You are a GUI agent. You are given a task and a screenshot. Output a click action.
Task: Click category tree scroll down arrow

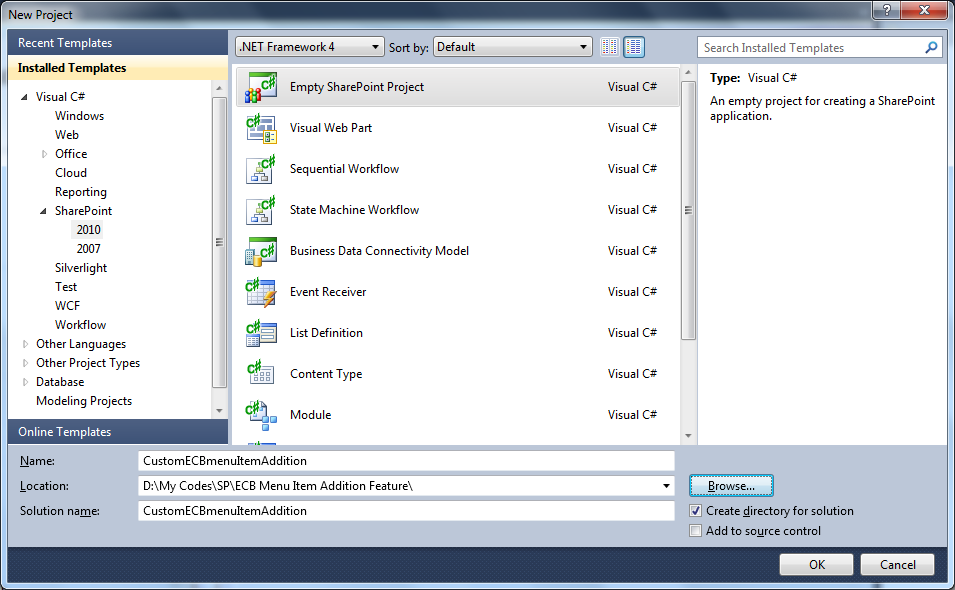(219, 411)
